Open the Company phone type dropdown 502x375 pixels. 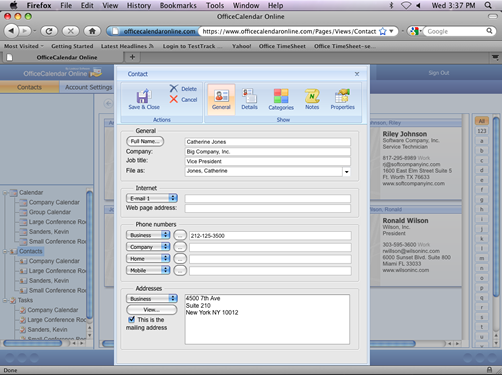(x=148, y=247)
